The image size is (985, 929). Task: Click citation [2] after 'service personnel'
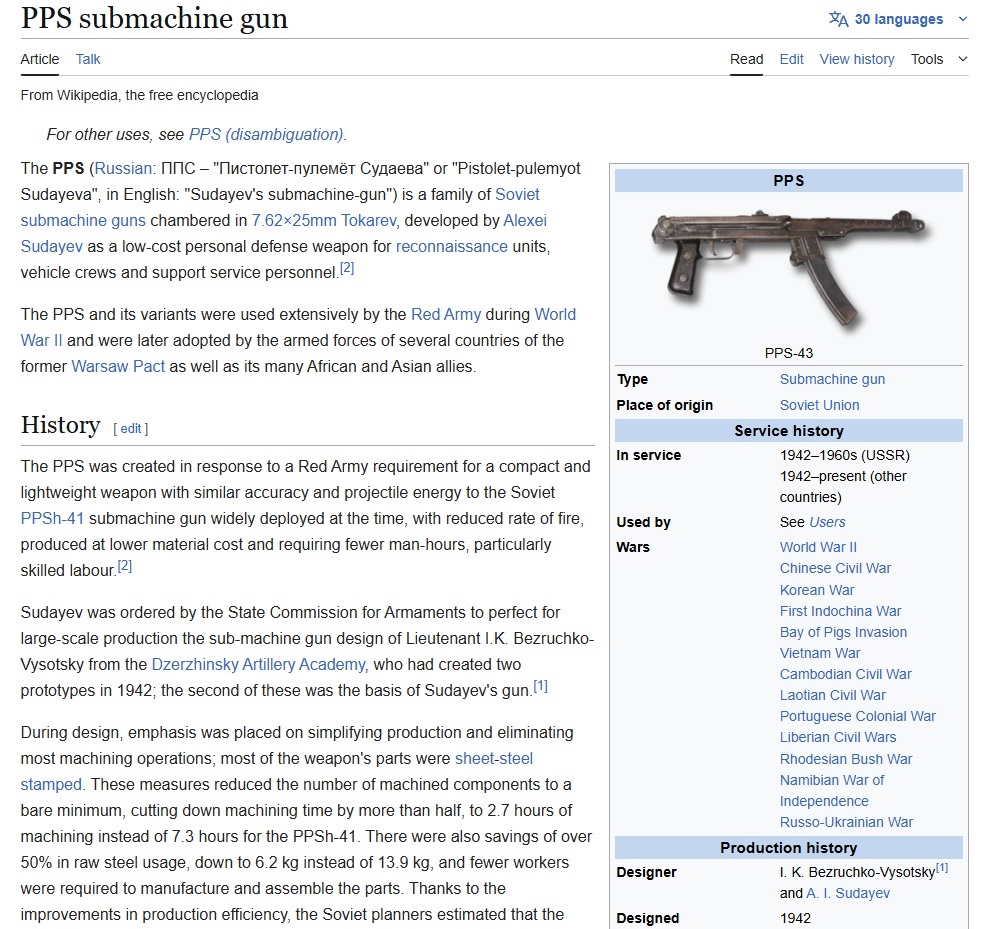pyautogui.click(x=347, y=268)
